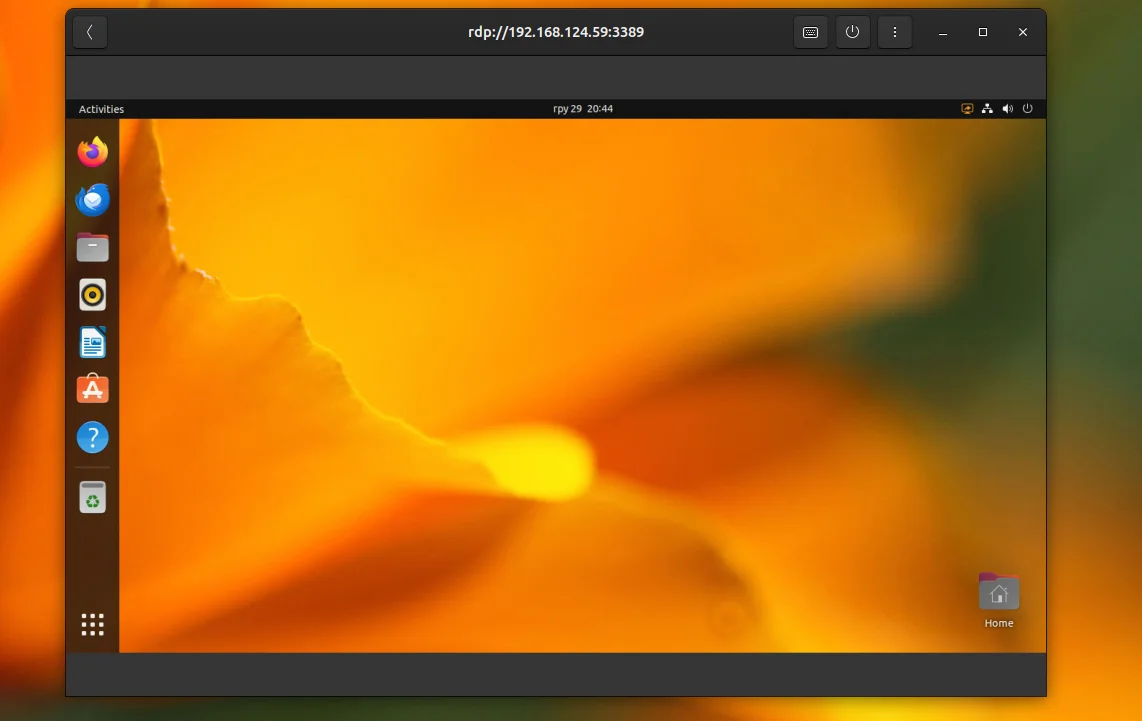Launch Rhythmbox music player
The width and height of the screenshot is (1142, 721).
tap(92, 295)
